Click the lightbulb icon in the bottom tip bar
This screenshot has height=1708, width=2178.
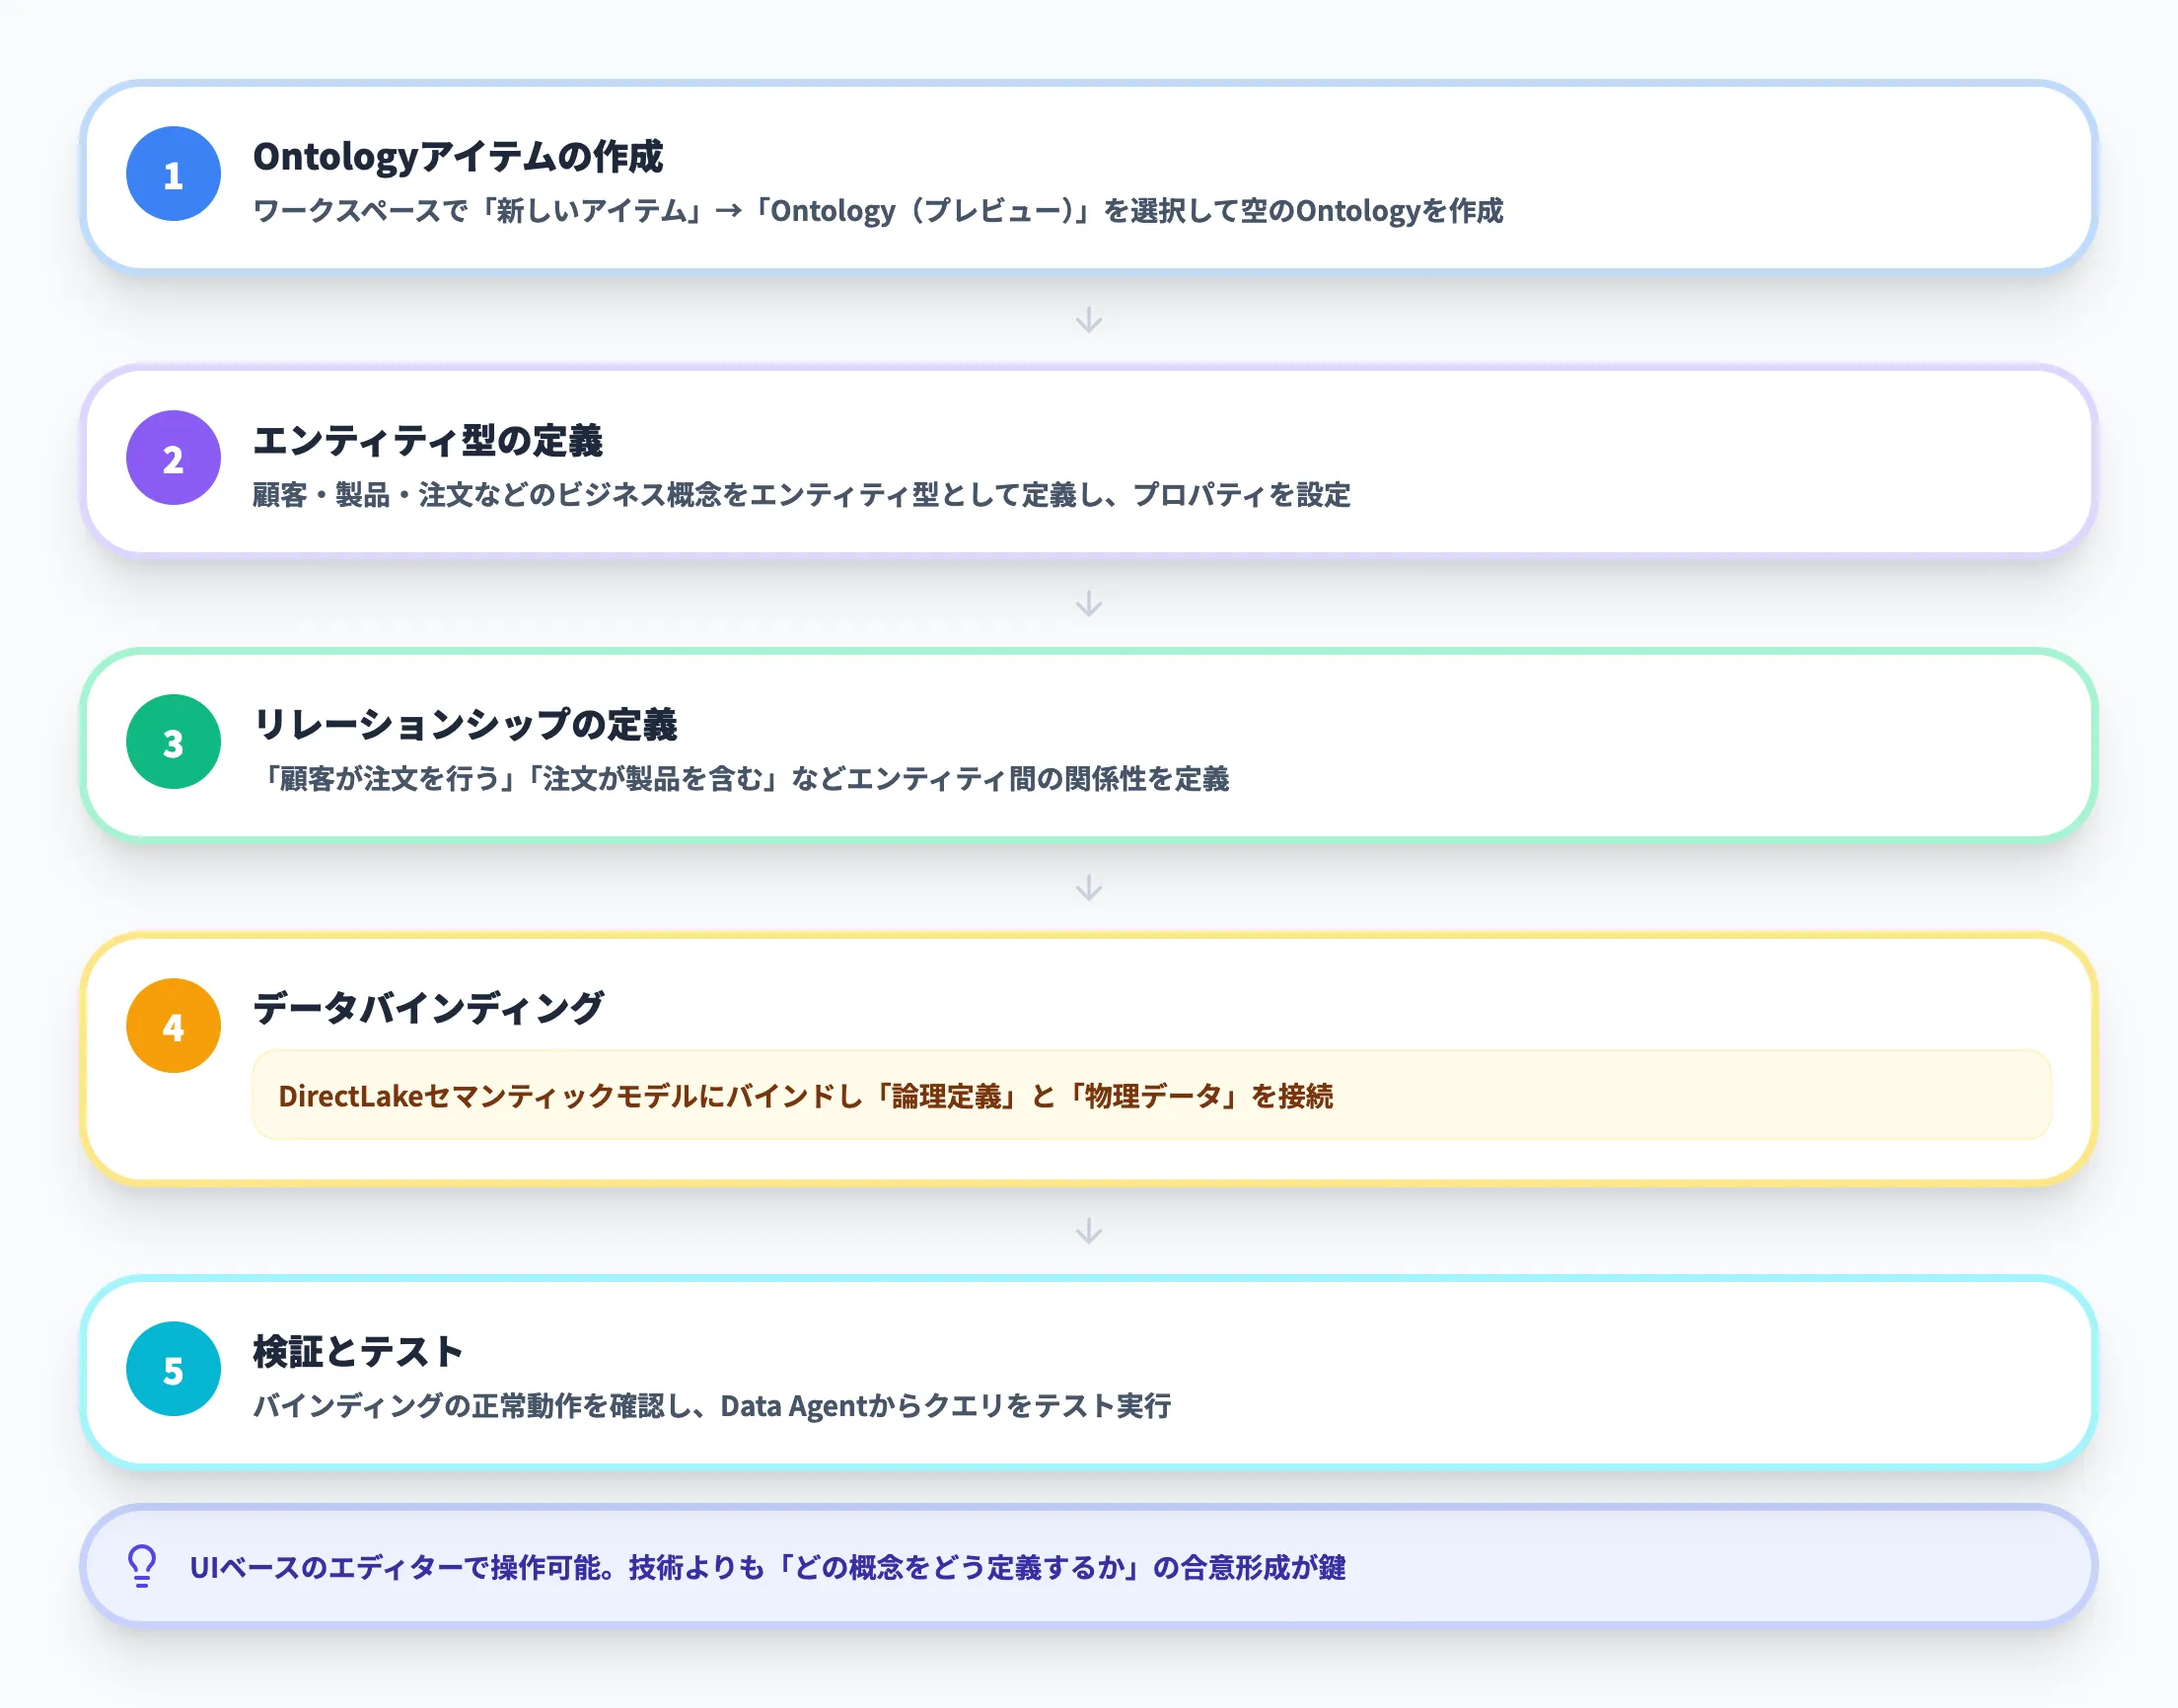[x=140, y=1563]
